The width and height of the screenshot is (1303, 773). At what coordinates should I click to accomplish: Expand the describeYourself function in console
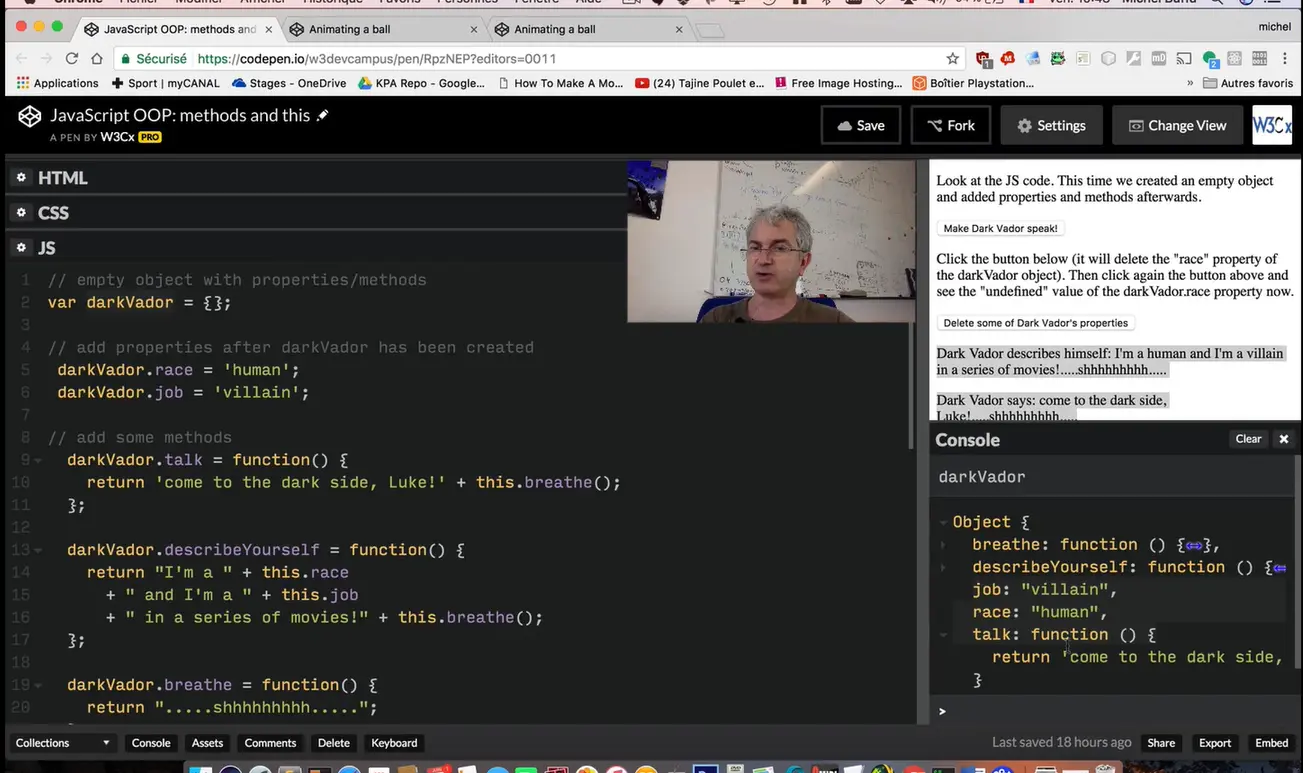[x=943, y=567]
